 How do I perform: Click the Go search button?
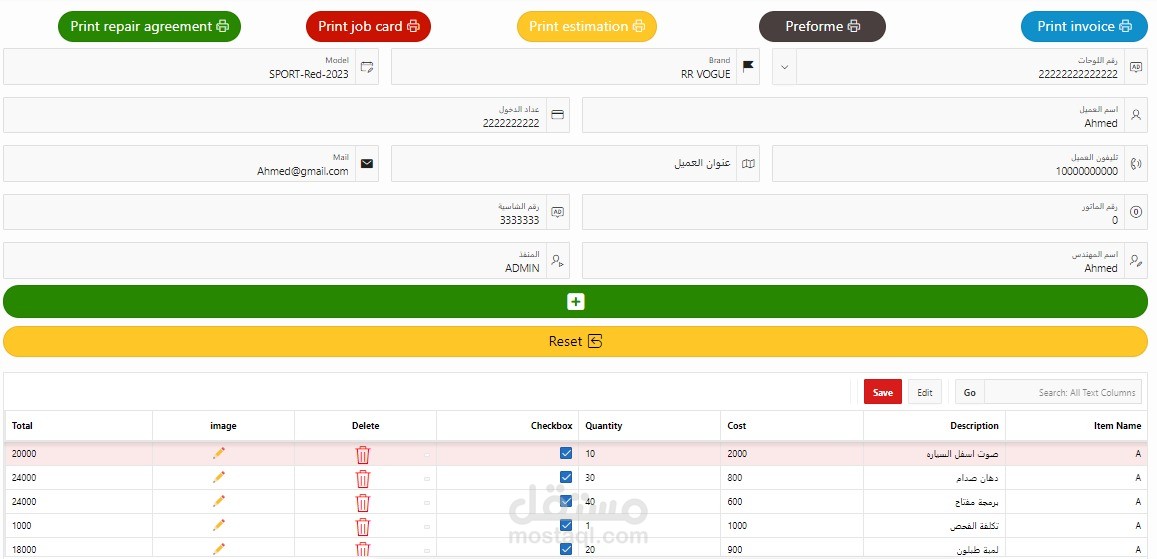(x=970, y=392)
